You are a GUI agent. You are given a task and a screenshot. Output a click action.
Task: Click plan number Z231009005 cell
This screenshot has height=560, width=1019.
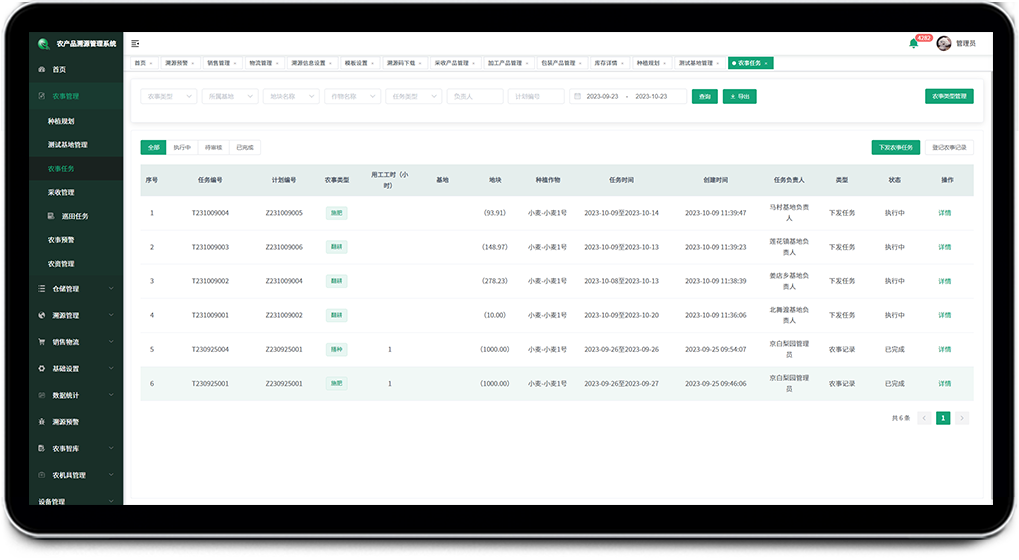[x=284, y=213]
